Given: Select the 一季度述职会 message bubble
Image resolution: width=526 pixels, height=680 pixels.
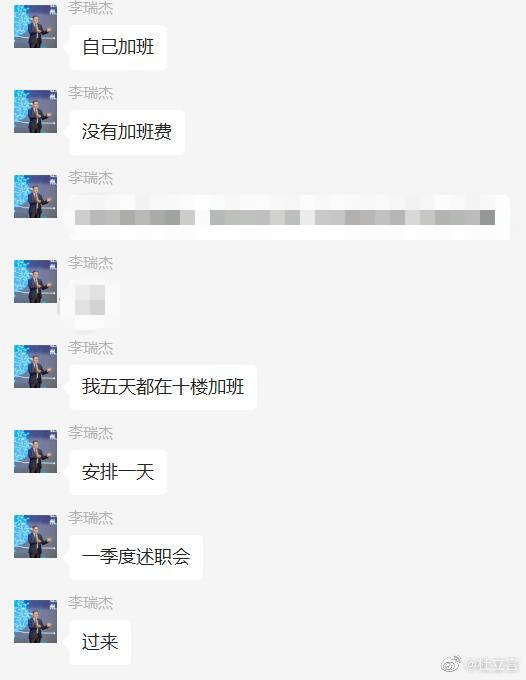Looking at the screenshot, I should [x=136, y=557].
